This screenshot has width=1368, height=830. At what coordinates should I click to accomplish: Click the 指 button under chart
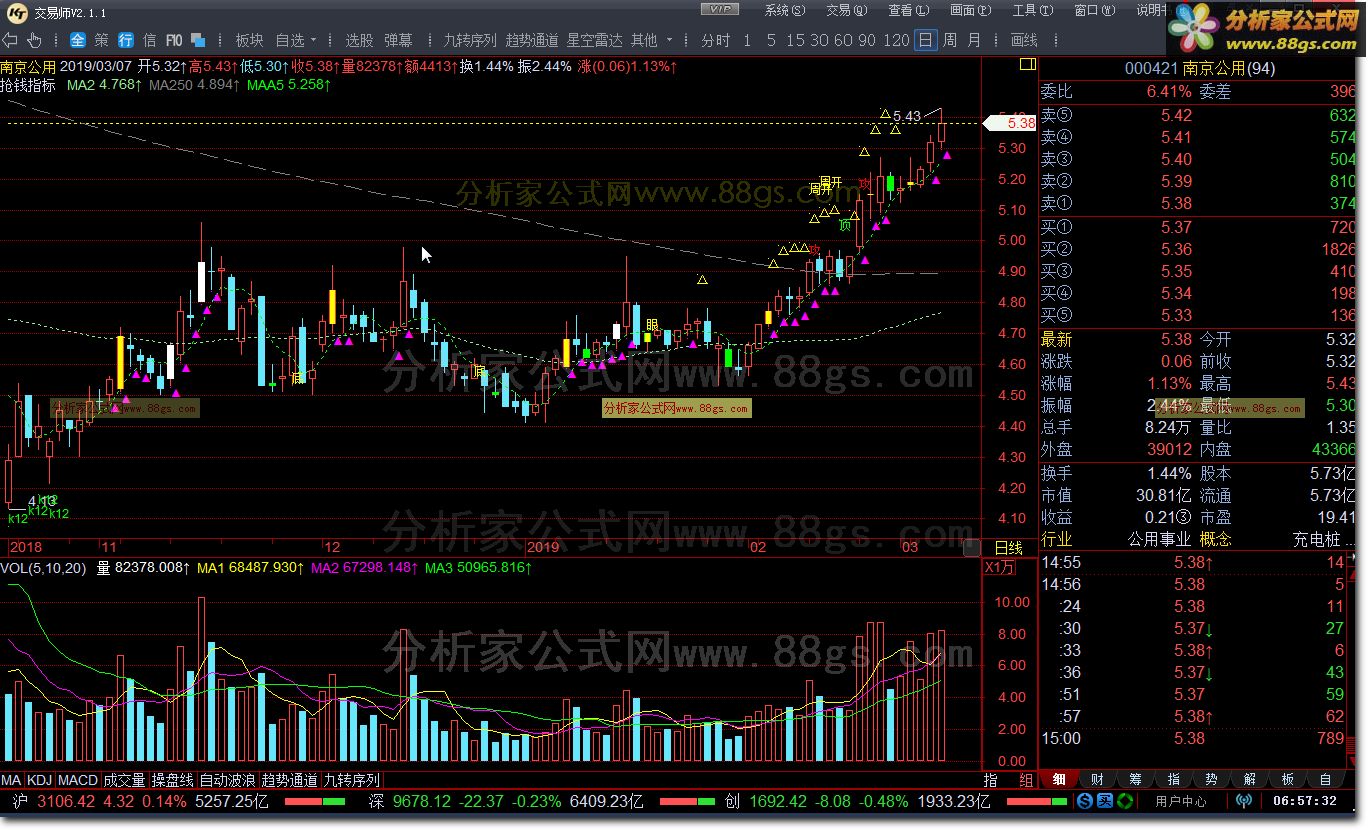coord(990,780)
